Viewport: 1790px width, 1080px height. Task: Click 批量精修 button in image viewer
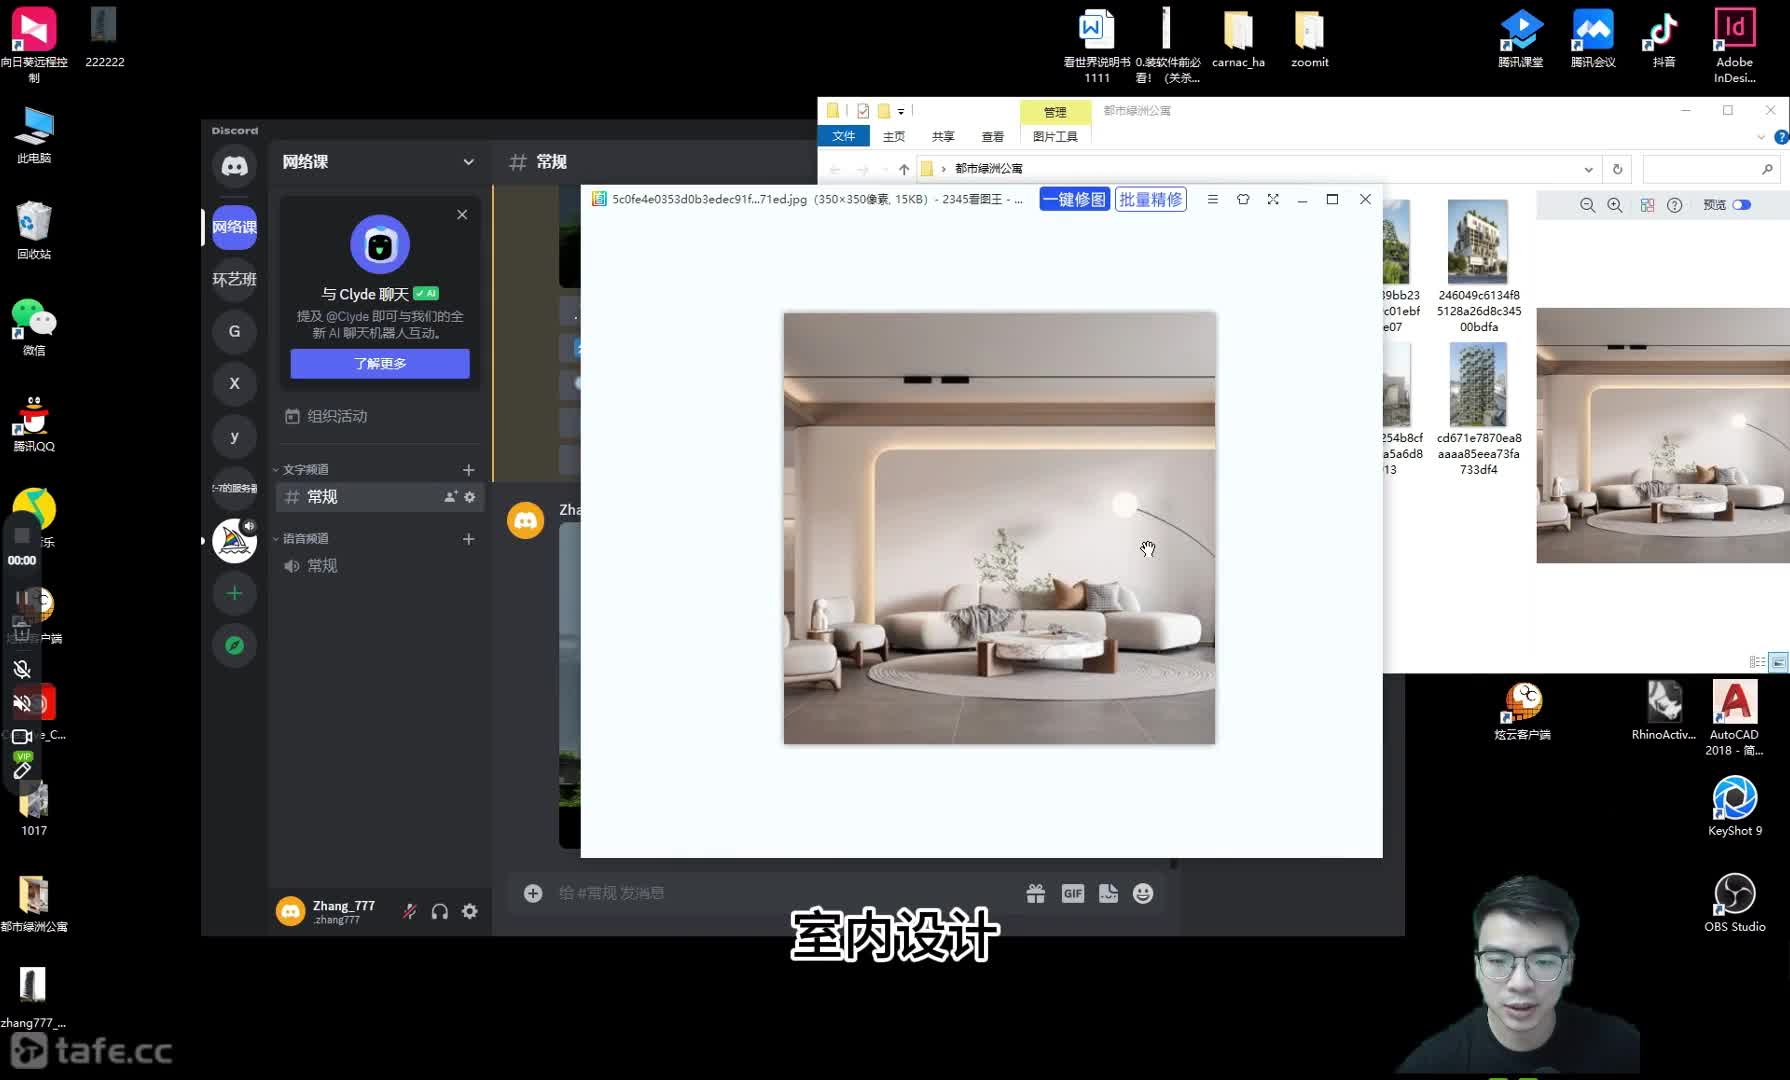point(1150,199)
